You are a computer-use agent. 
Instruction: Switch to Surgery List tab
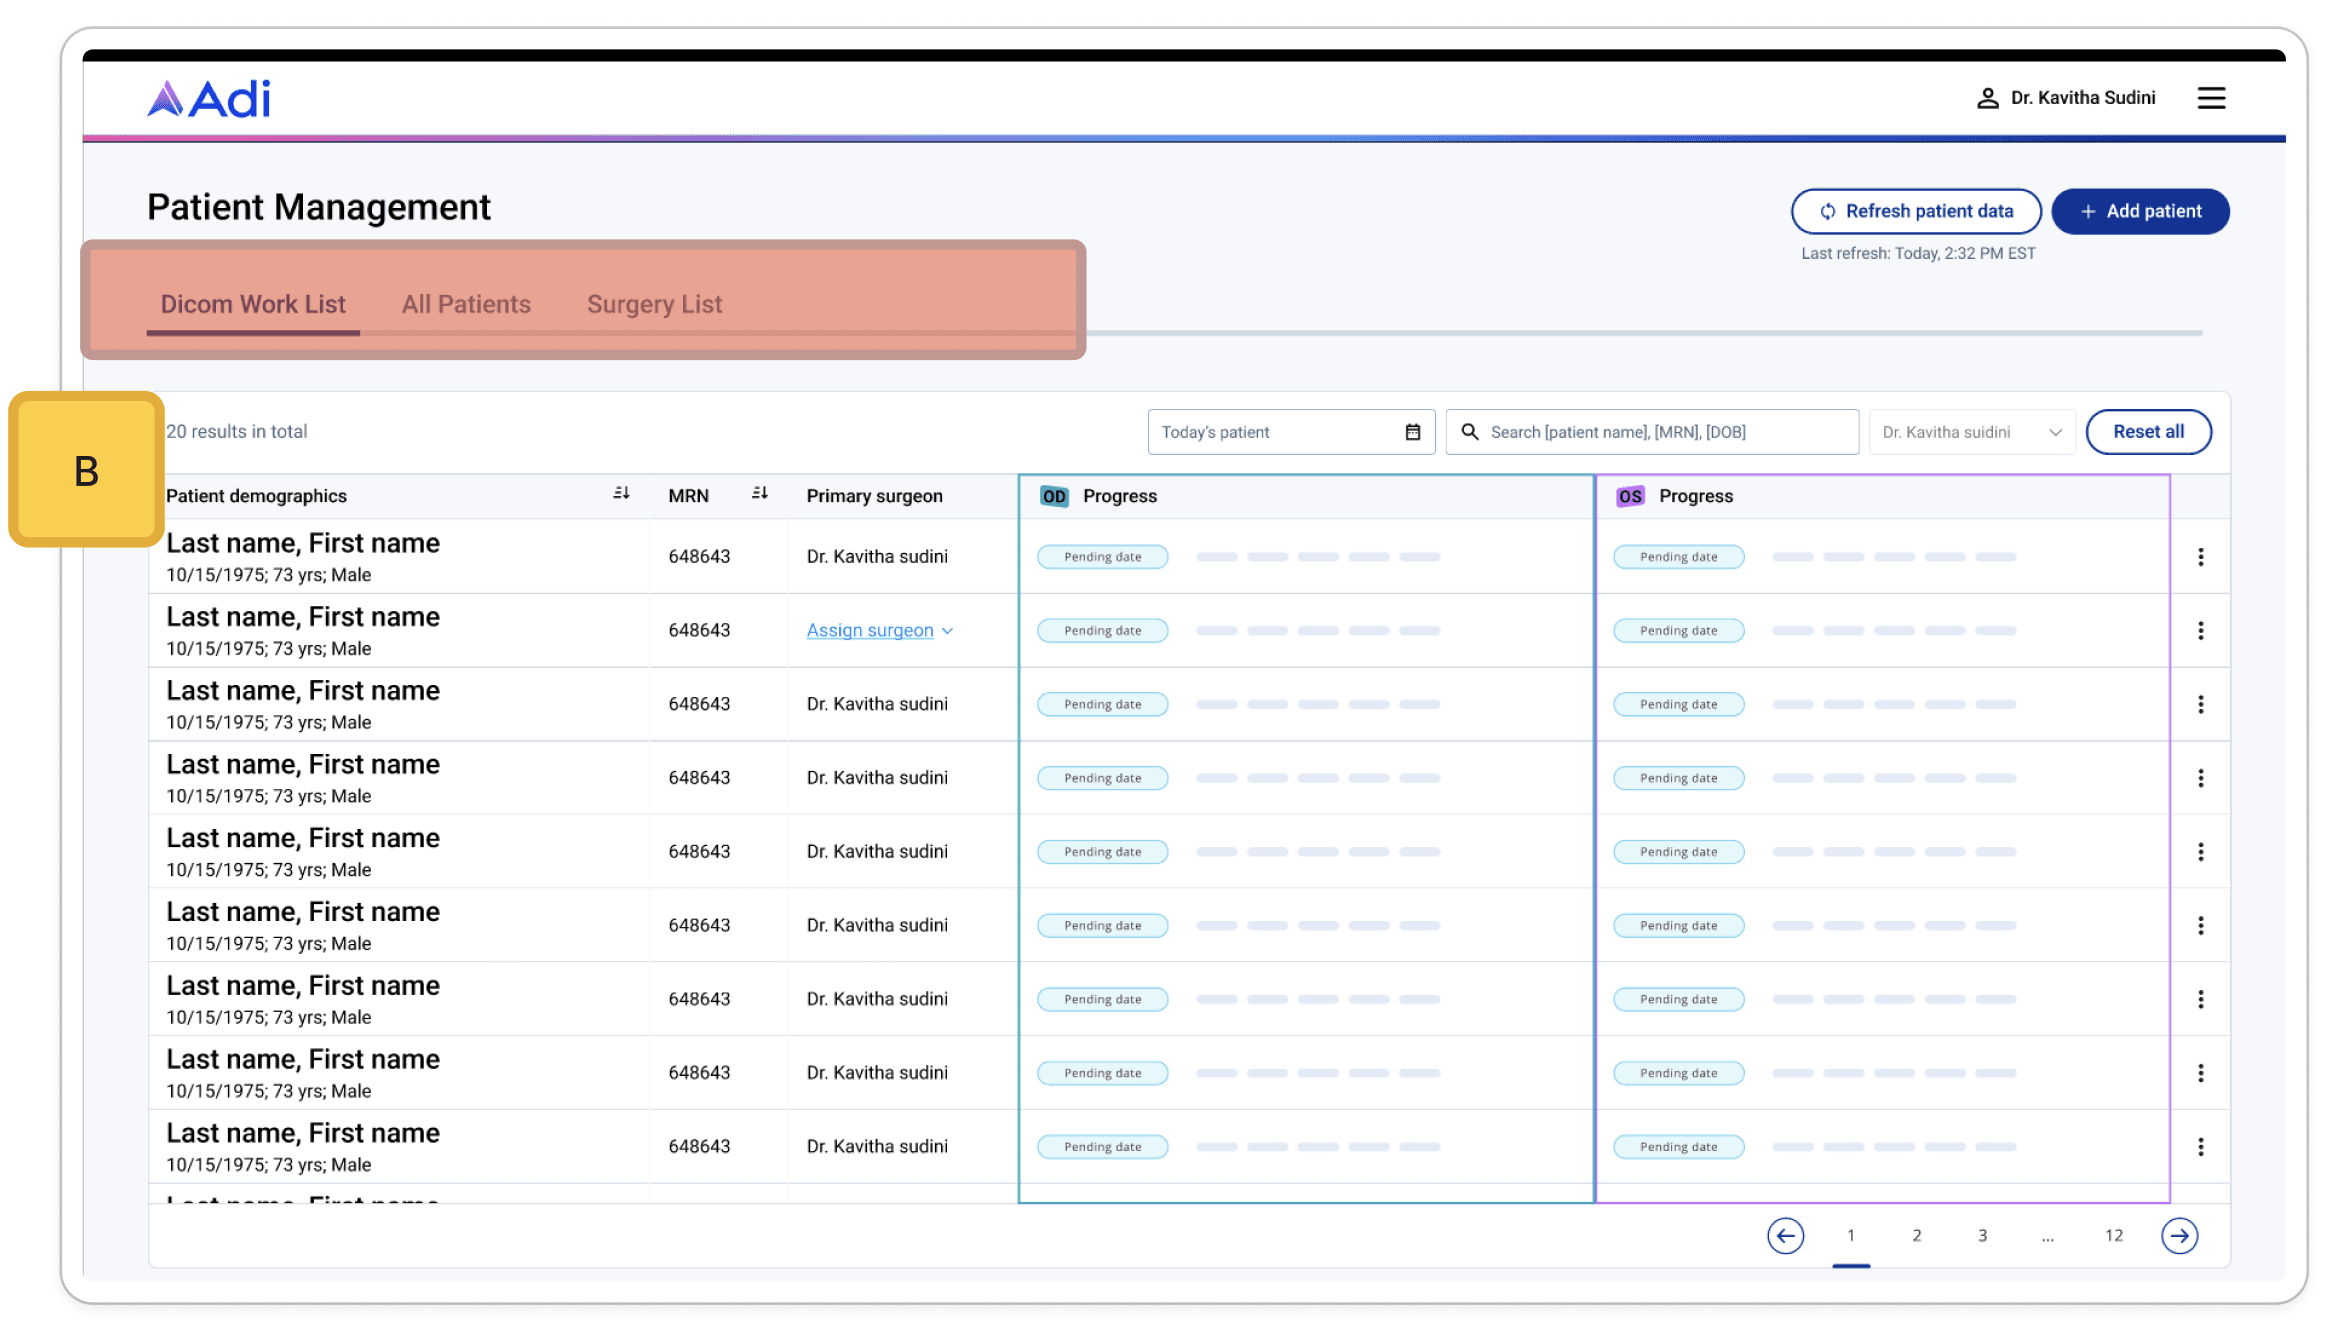coord(654,304)
